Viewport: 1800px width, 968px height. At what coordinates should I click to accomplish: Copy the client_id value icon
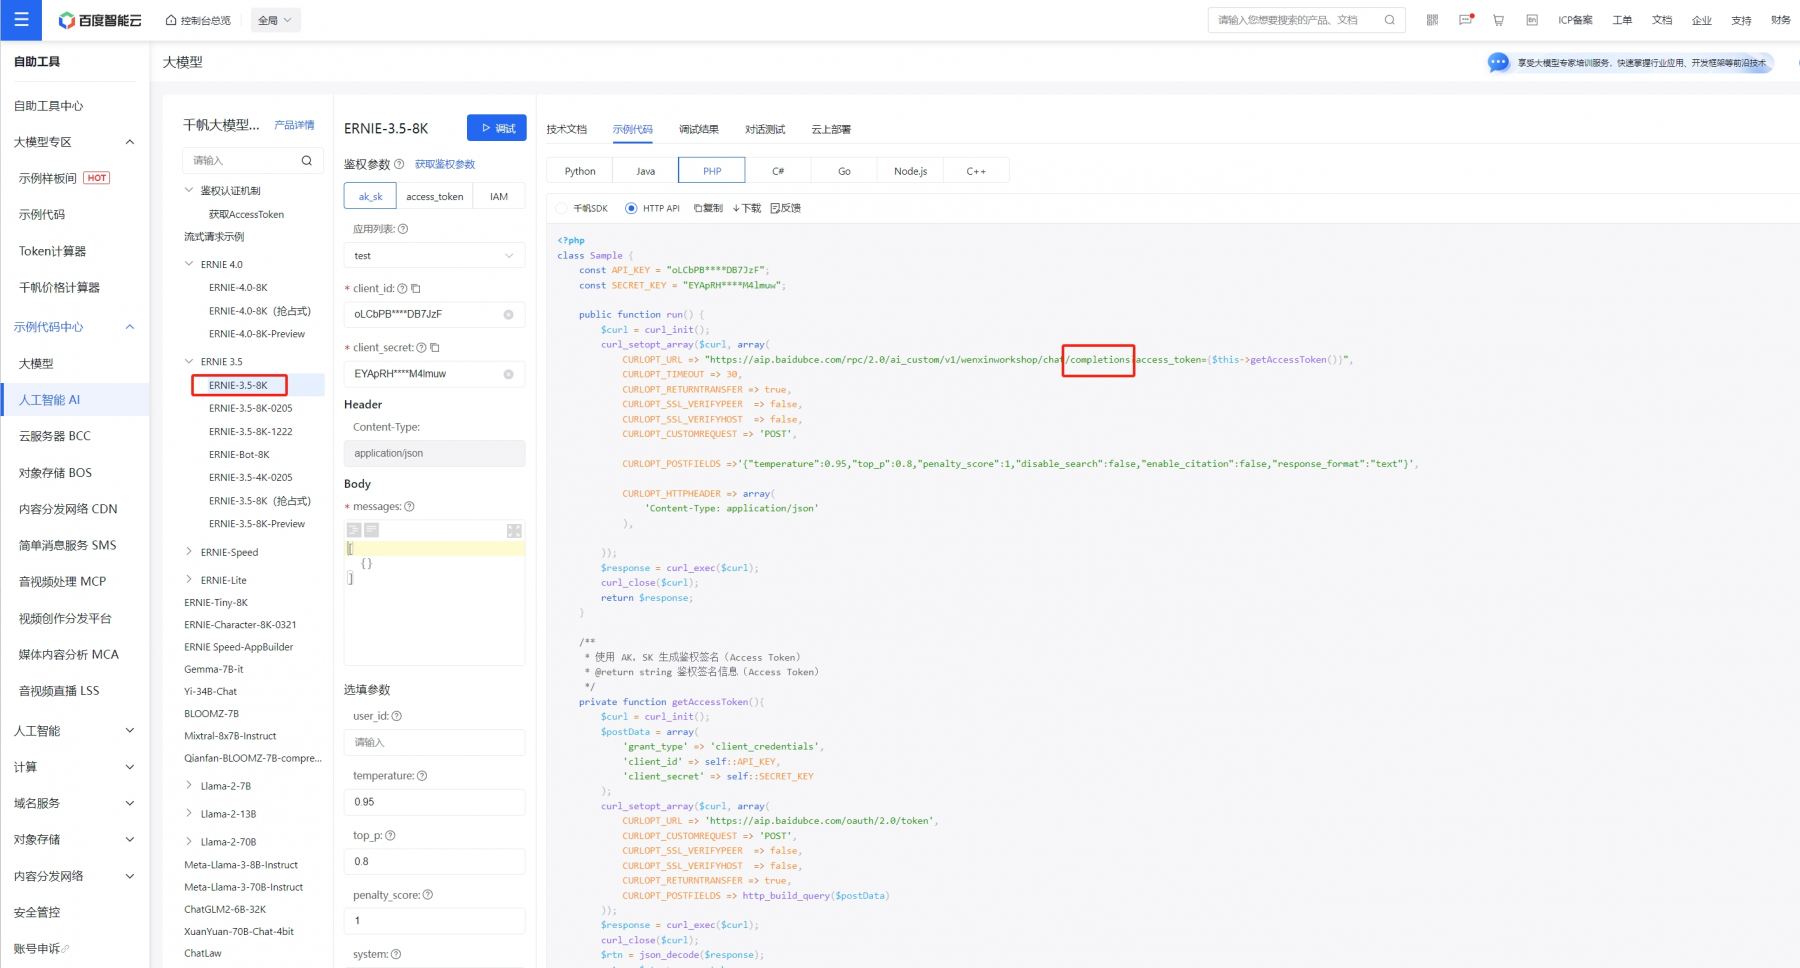pos(416,289)
